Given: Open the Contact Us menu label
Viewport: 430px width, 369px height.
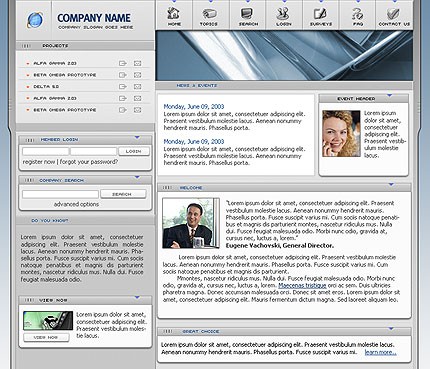Looking at the screenshot, I should [394, 24].
